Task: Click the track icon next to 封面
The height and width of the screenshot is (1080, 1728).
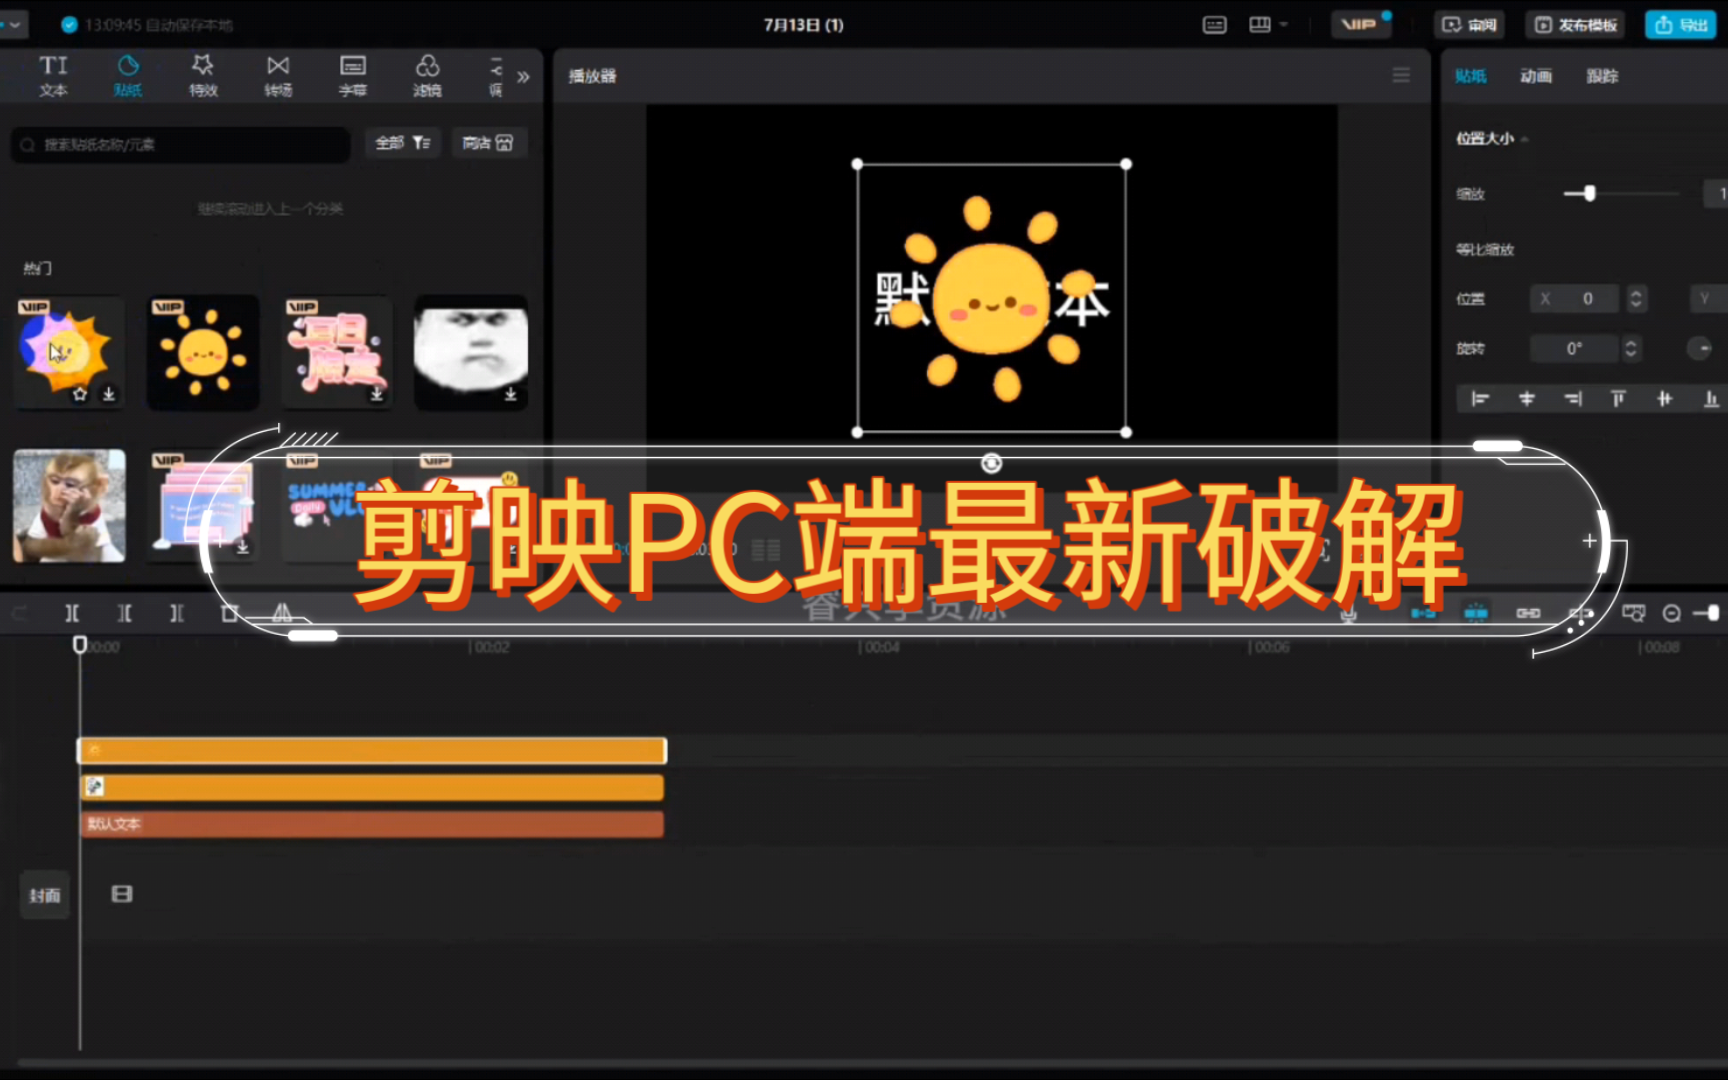Action: point(122,894)
